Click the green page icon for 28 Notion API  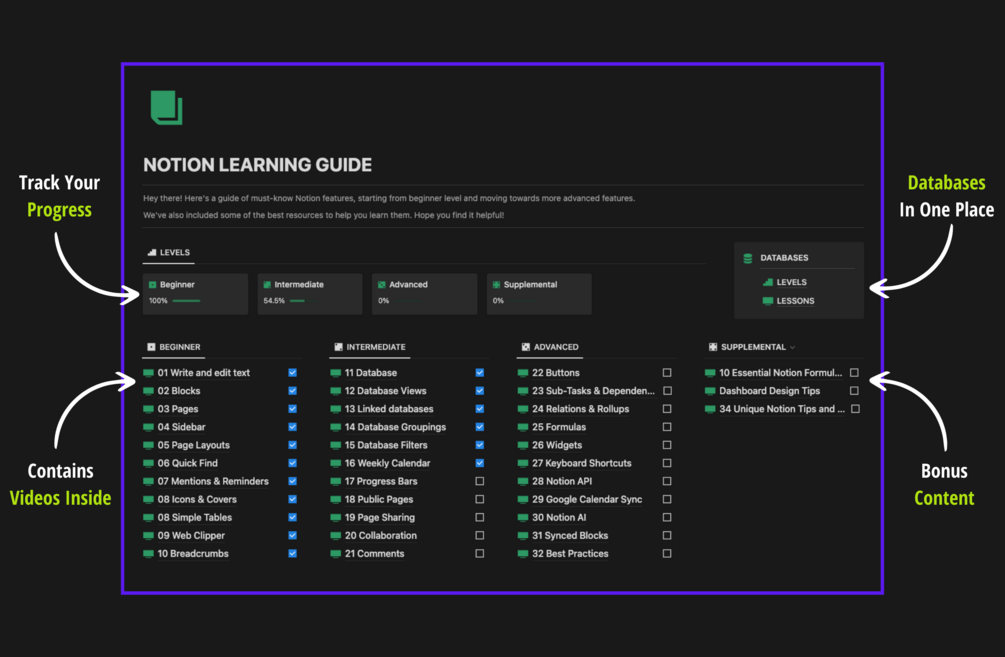click(522, 481)
